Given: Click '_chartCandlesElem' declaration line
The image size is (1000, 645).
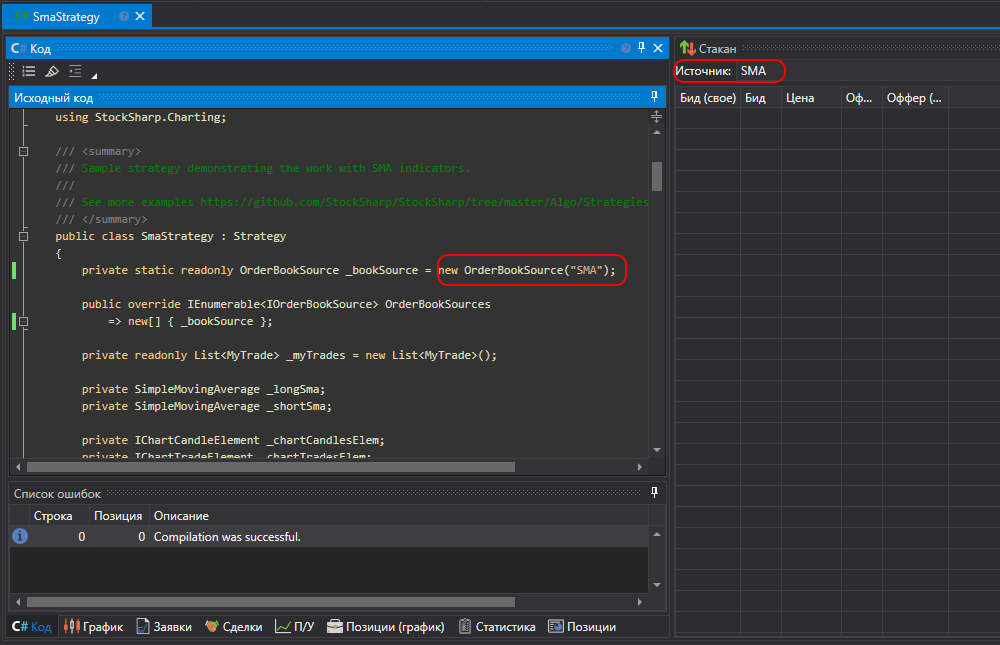Looking at the screenshot, I should click(x=233, y=440).
